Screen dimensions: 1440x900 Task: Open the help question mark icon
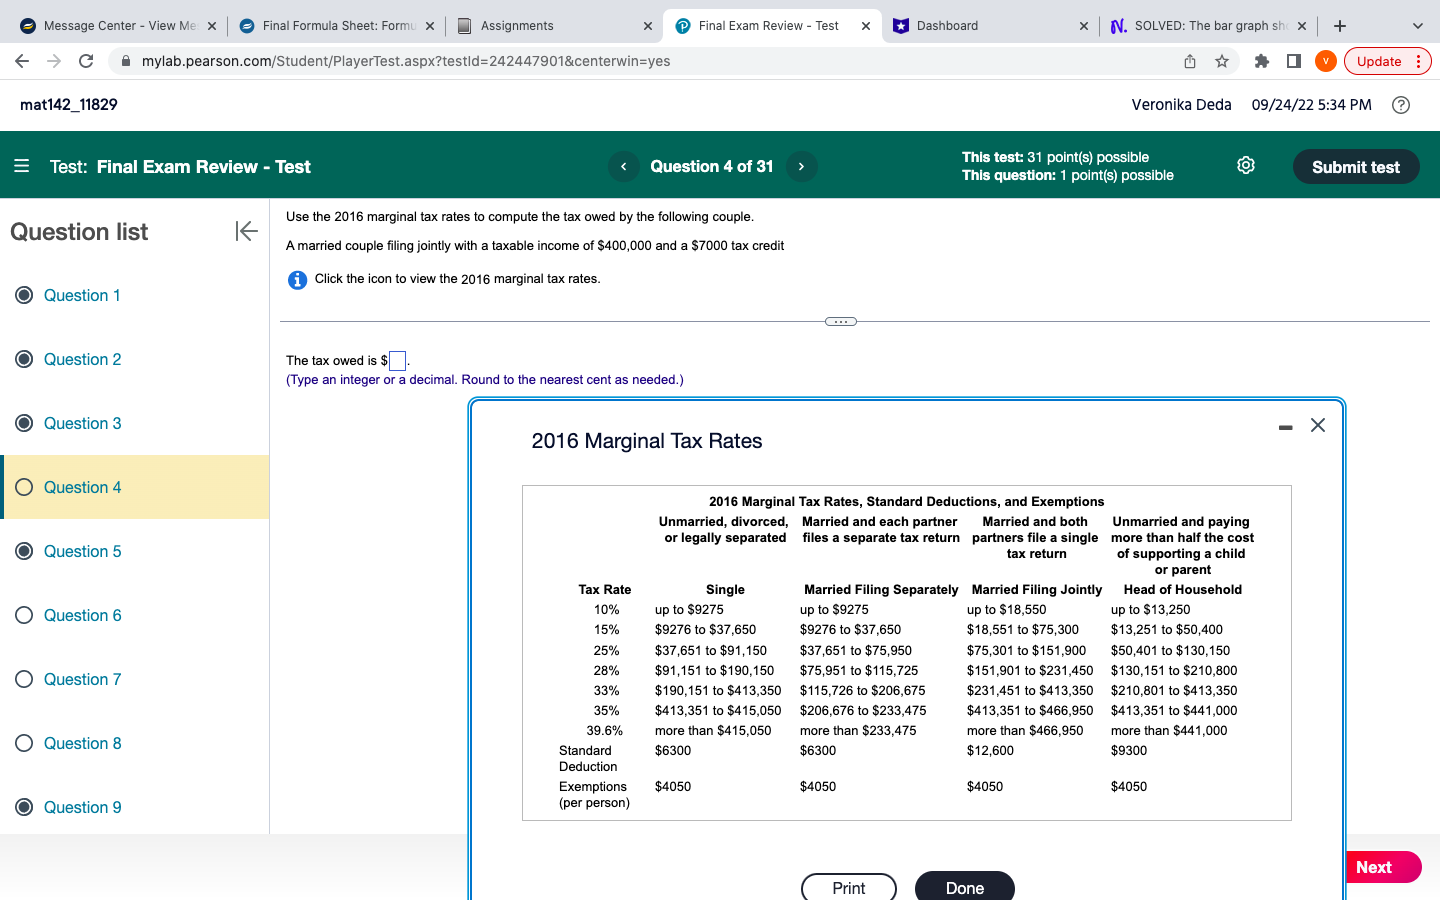point(1401,105)
